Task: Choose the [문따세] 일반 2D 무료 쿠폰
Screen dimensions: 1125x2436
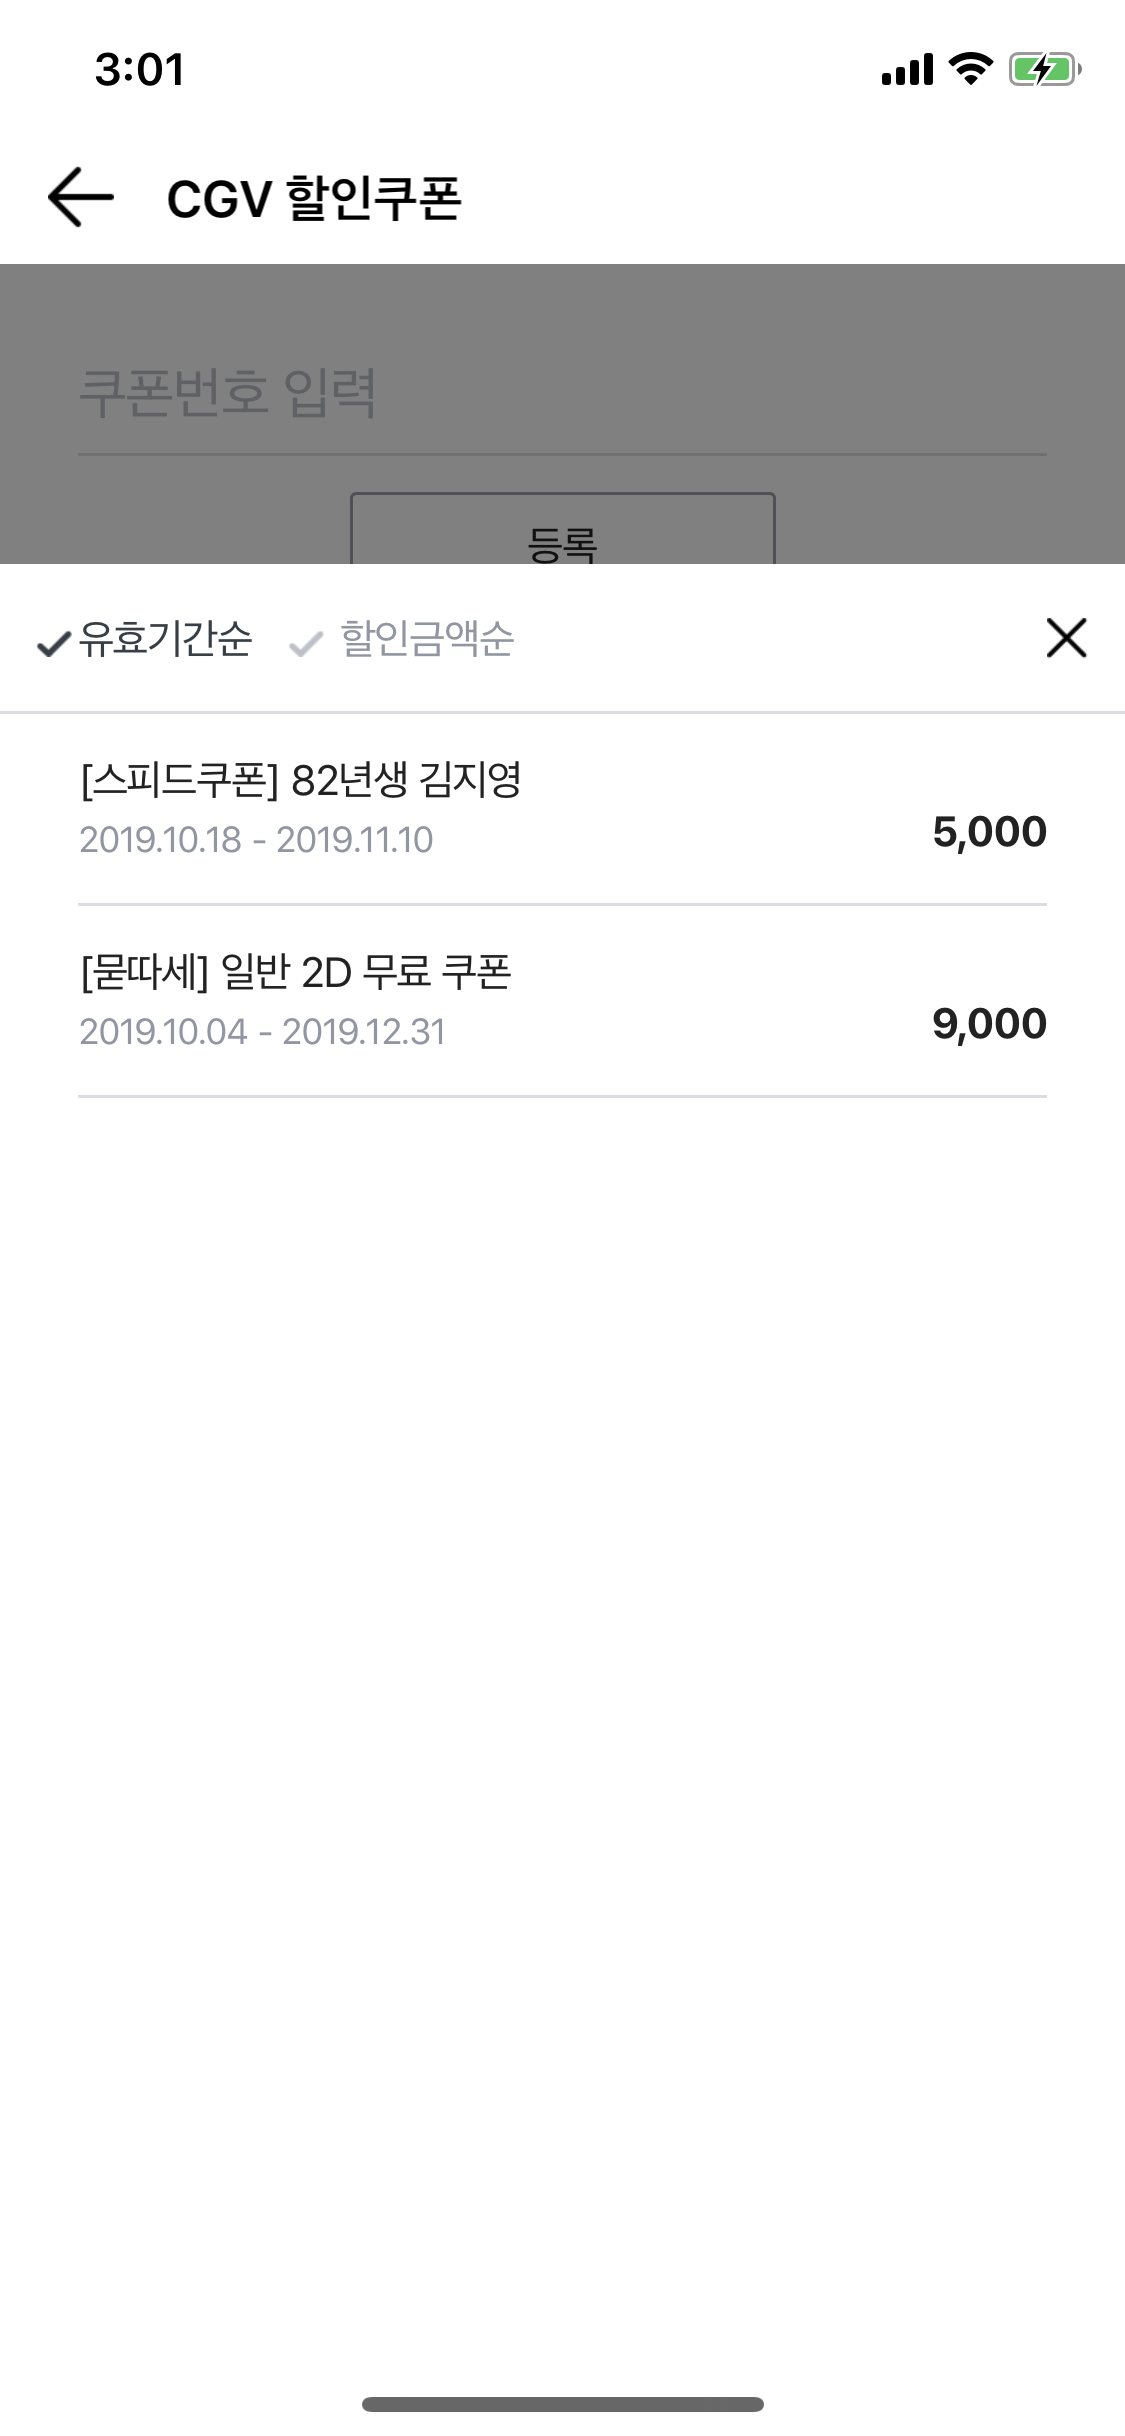Action: coord(296,972)
